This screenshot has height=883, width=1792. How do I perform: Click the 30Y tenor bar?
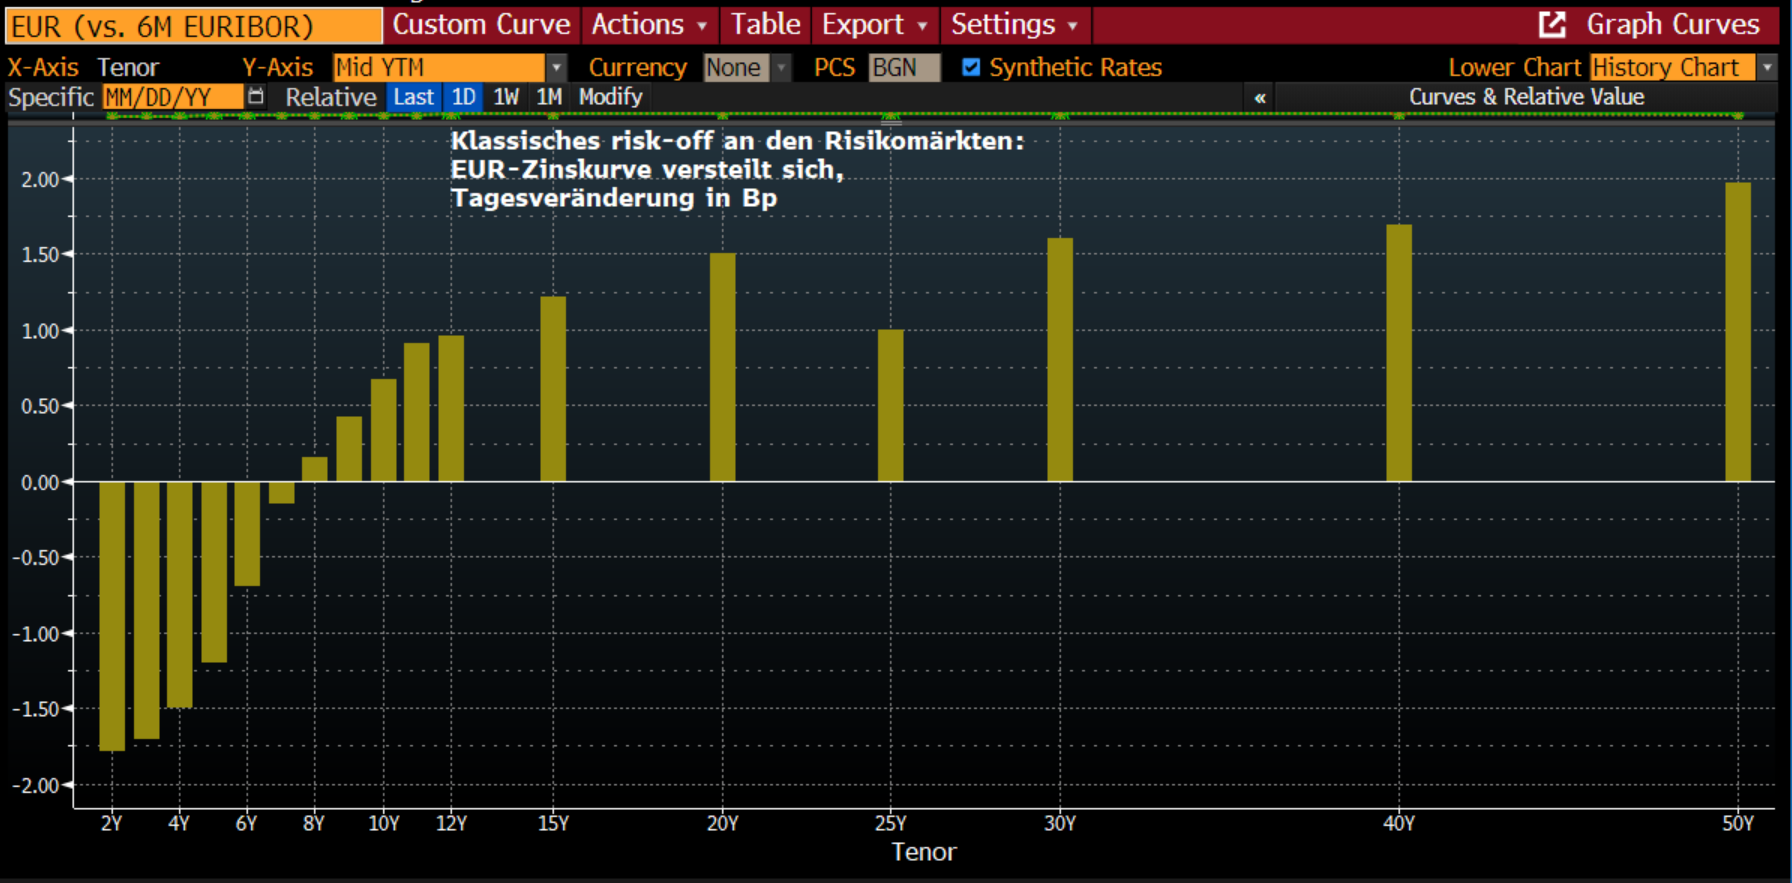(x=1060, y=360)
